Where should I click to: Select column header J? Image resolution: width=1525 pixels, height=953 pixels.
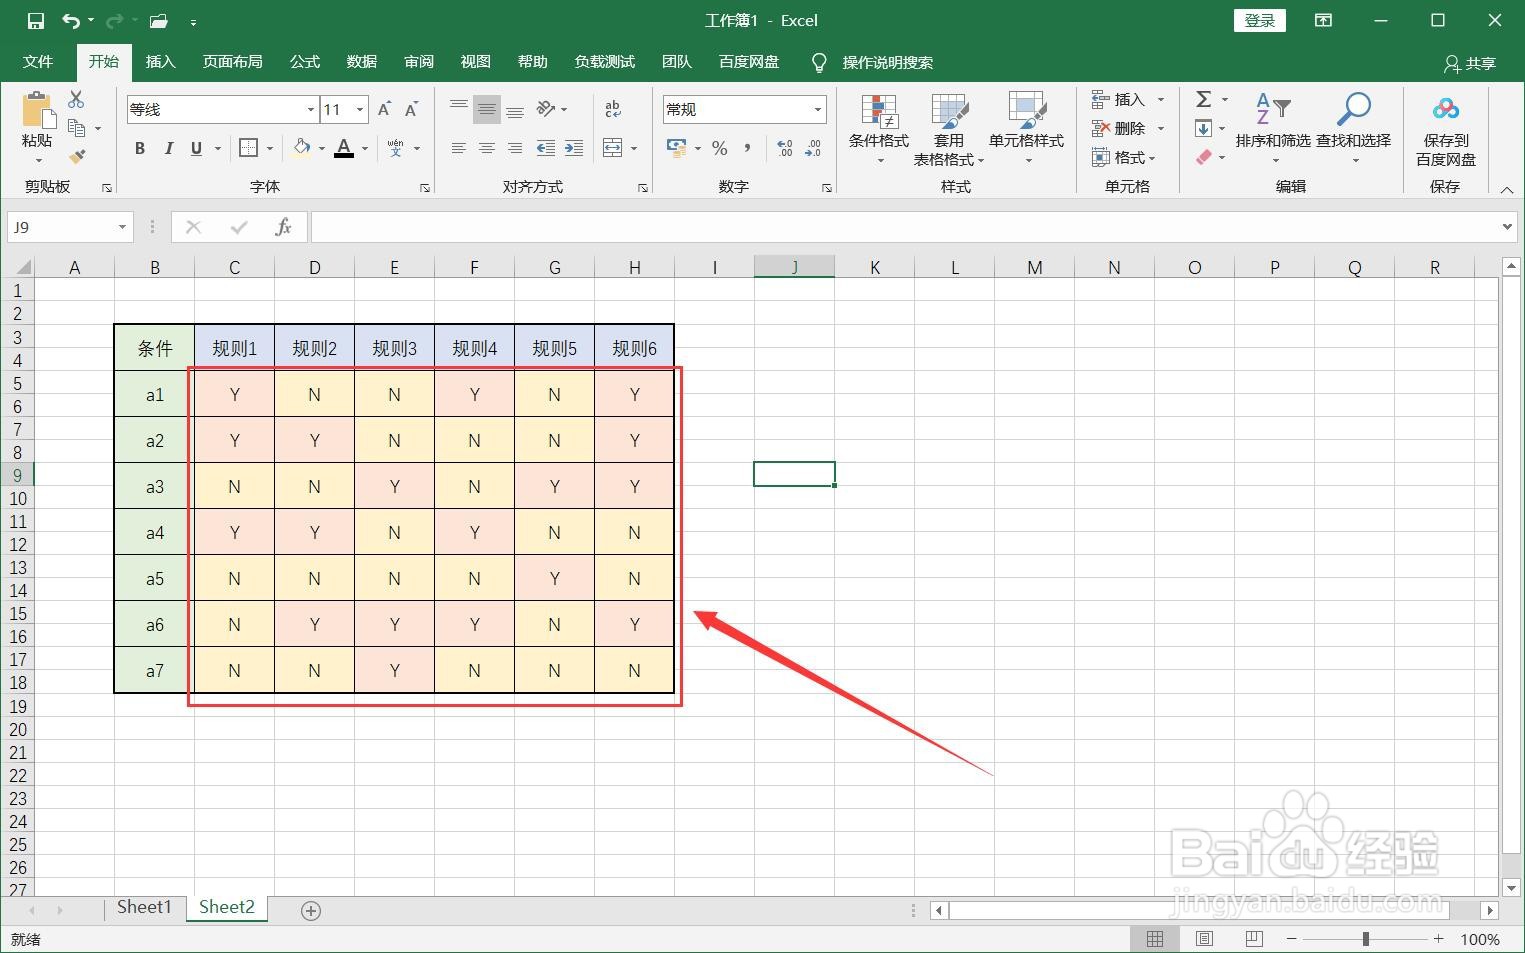coord(794,267)
